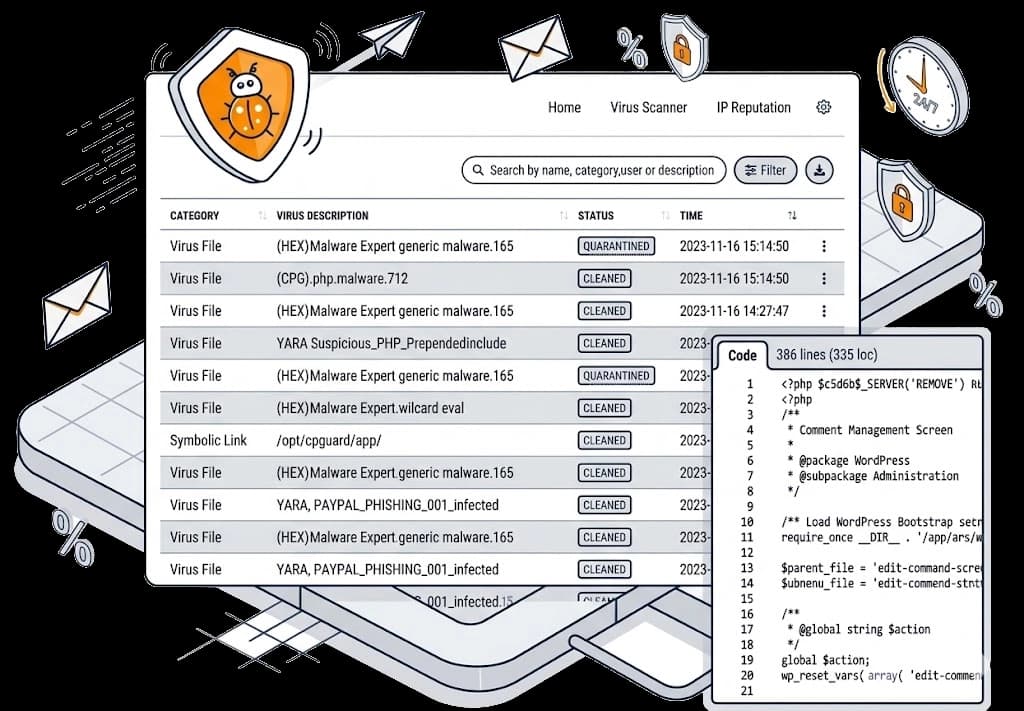Click the sort arrows beside CATEGORY header
Screen dimensions: 1024x711
[x=263, y=215]
